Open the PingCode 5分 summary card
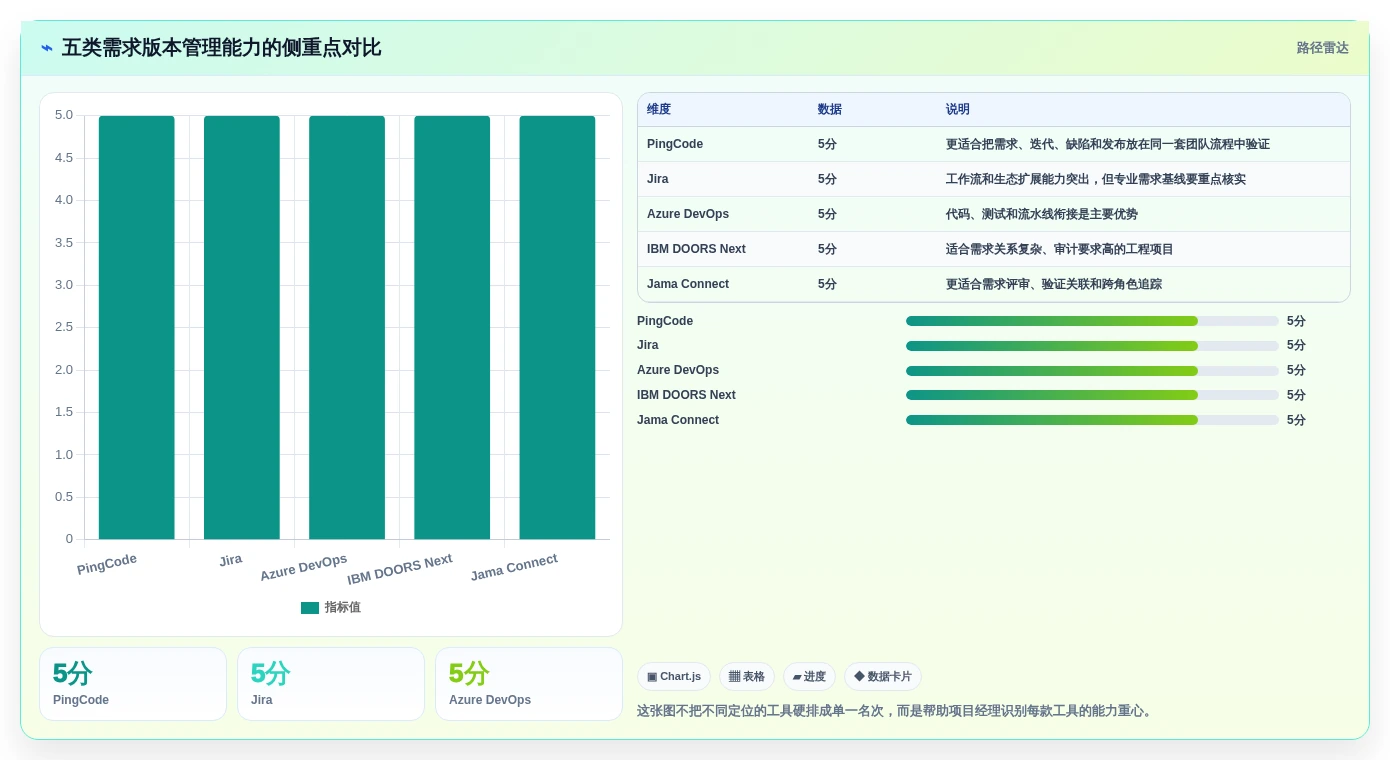1390x760 pixels. pos(133,684)
